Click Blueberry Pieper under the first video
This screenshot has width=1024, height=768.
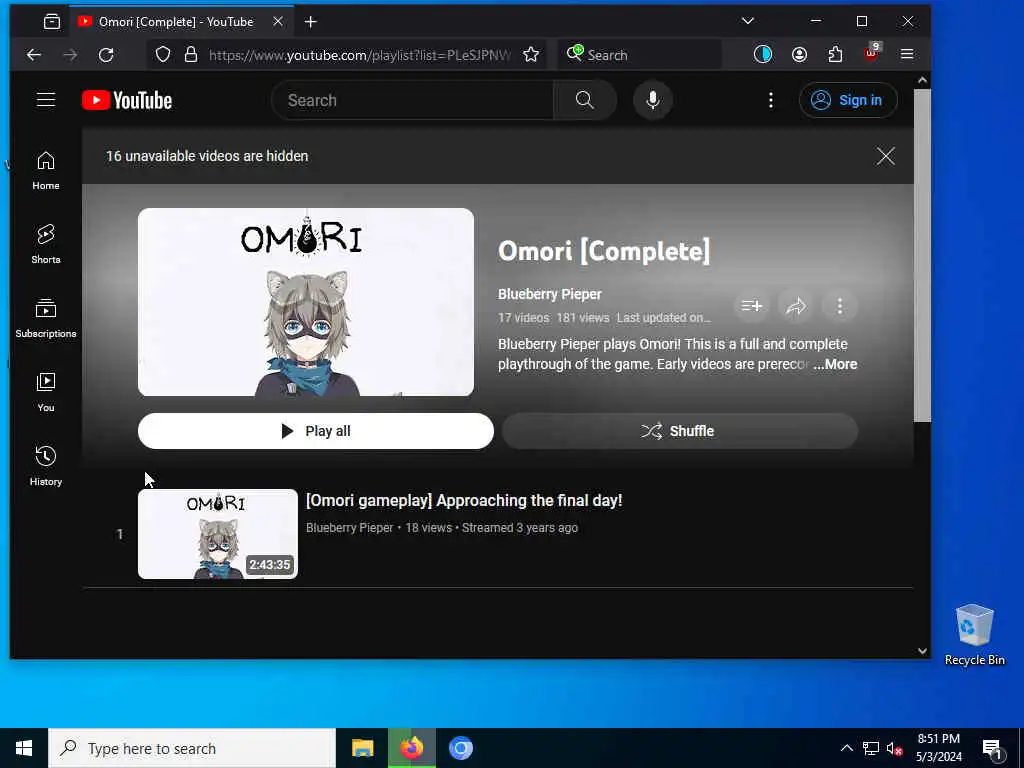click(349, 528)
